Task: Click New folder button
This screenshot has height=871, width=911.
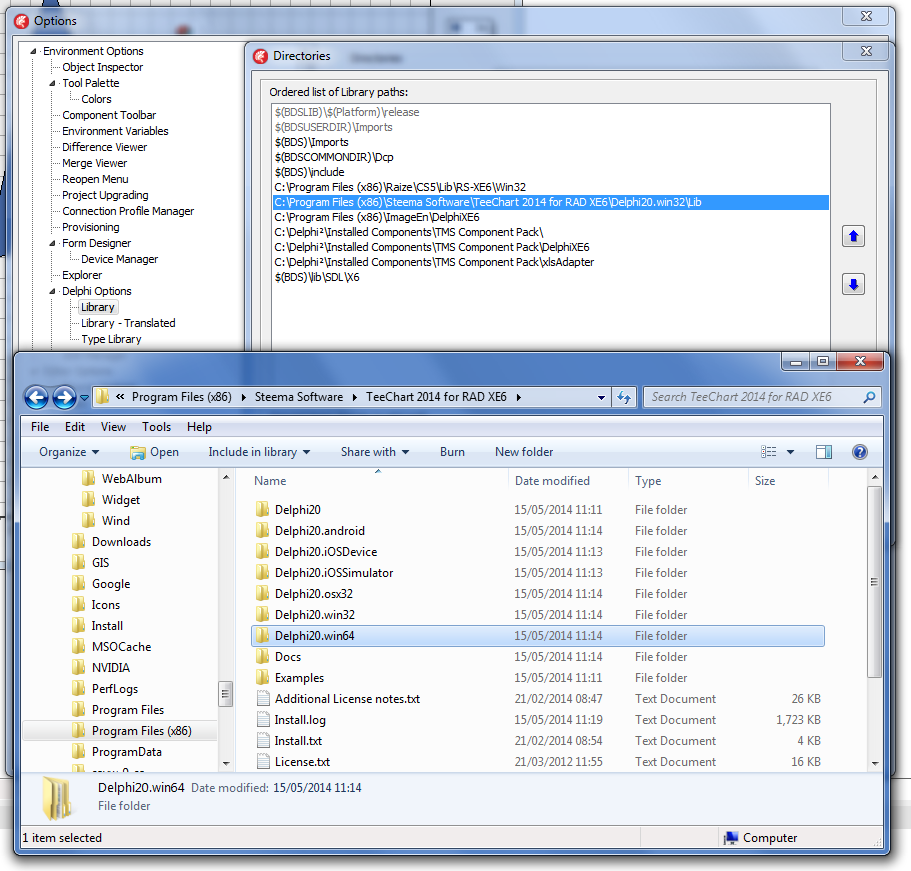Action: point(523,452)
